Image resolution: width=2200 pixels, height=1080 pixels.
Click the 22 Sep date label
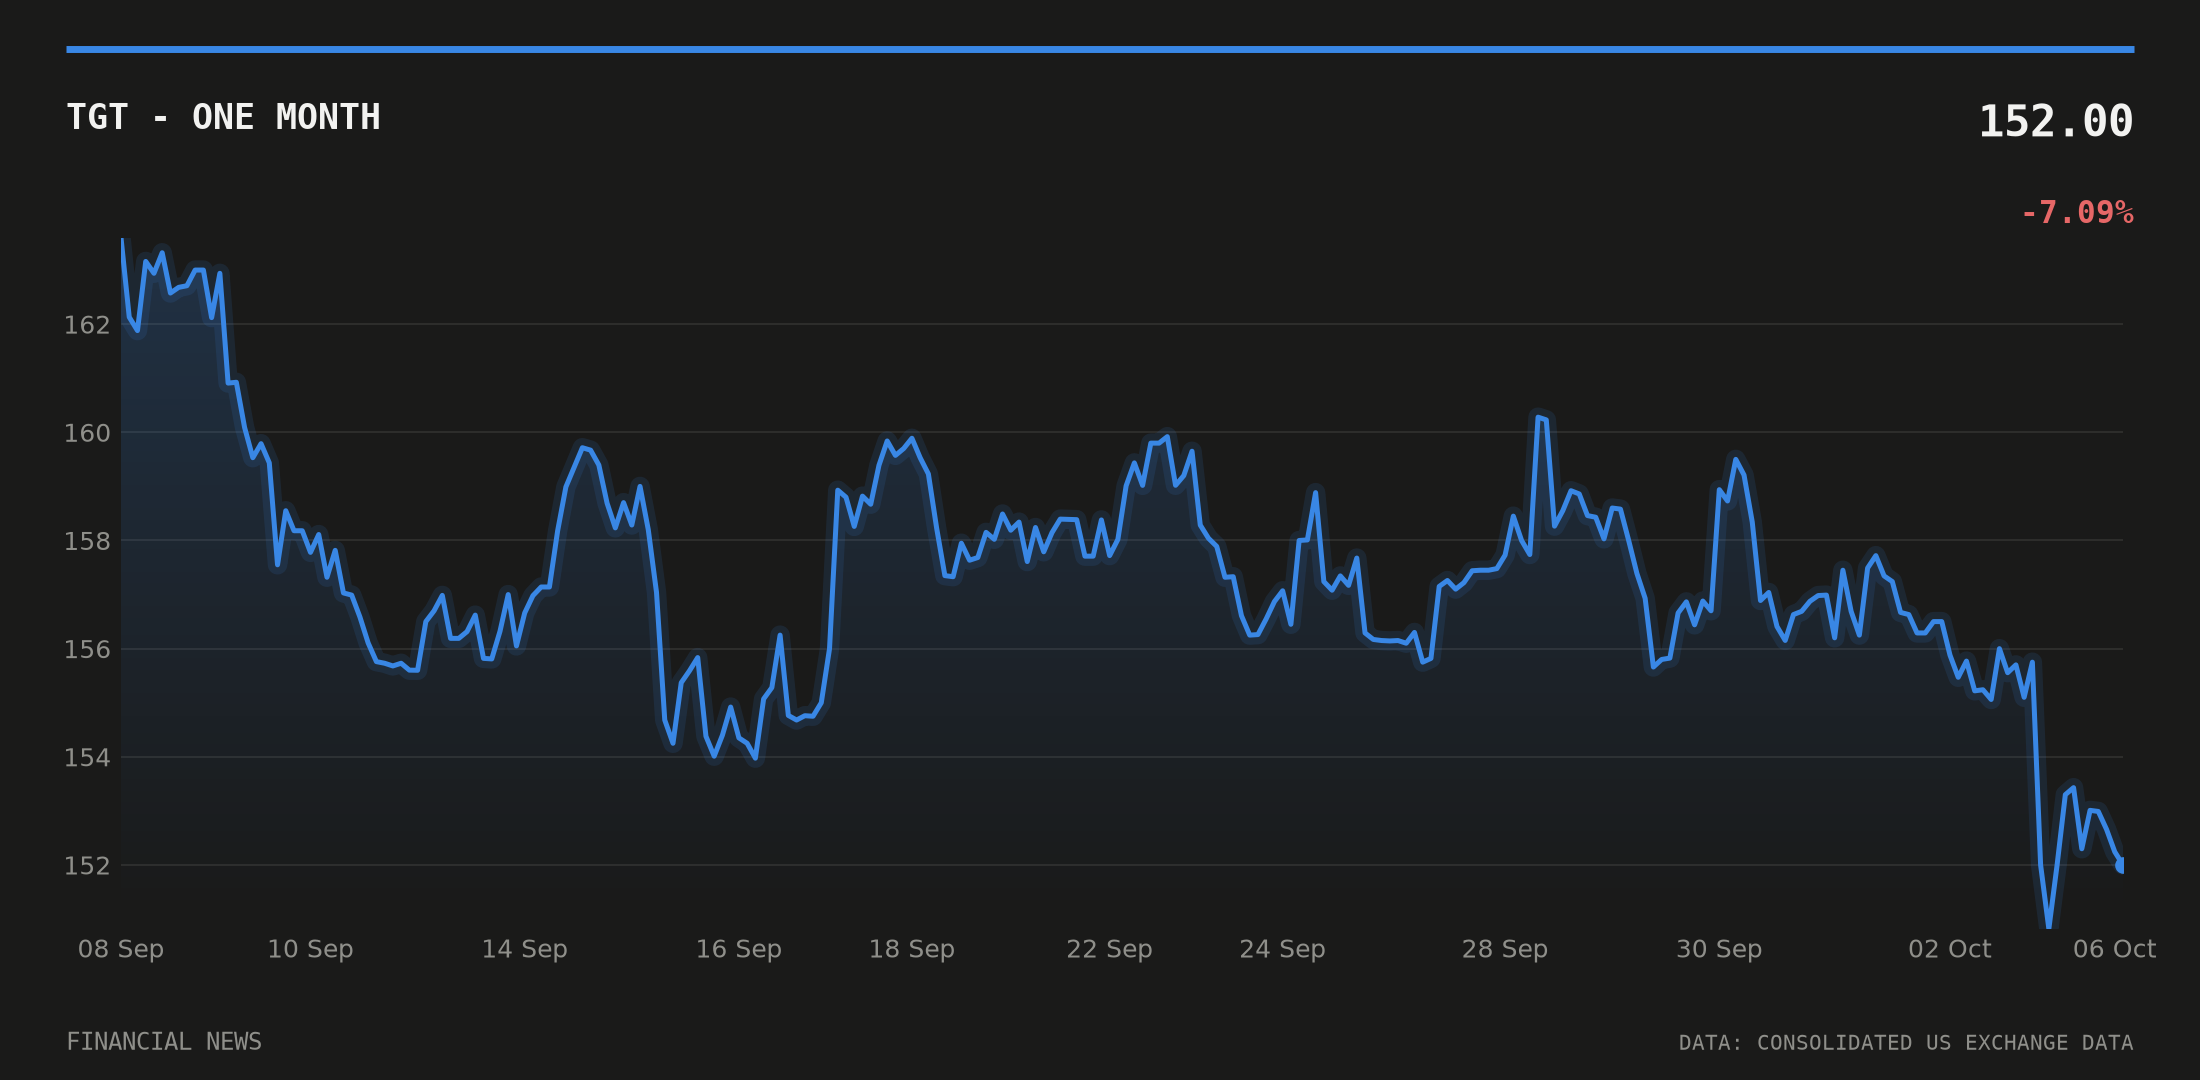pos(1109,949)
